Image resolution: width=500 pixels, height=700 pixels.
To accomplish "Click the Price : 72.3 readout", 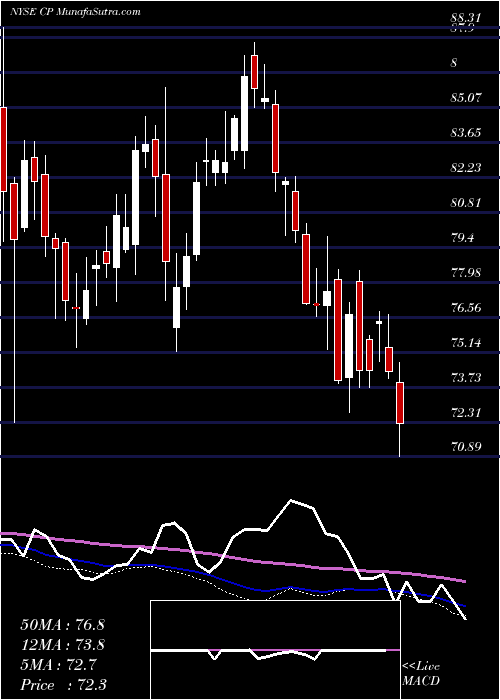I will click(62, 685).
